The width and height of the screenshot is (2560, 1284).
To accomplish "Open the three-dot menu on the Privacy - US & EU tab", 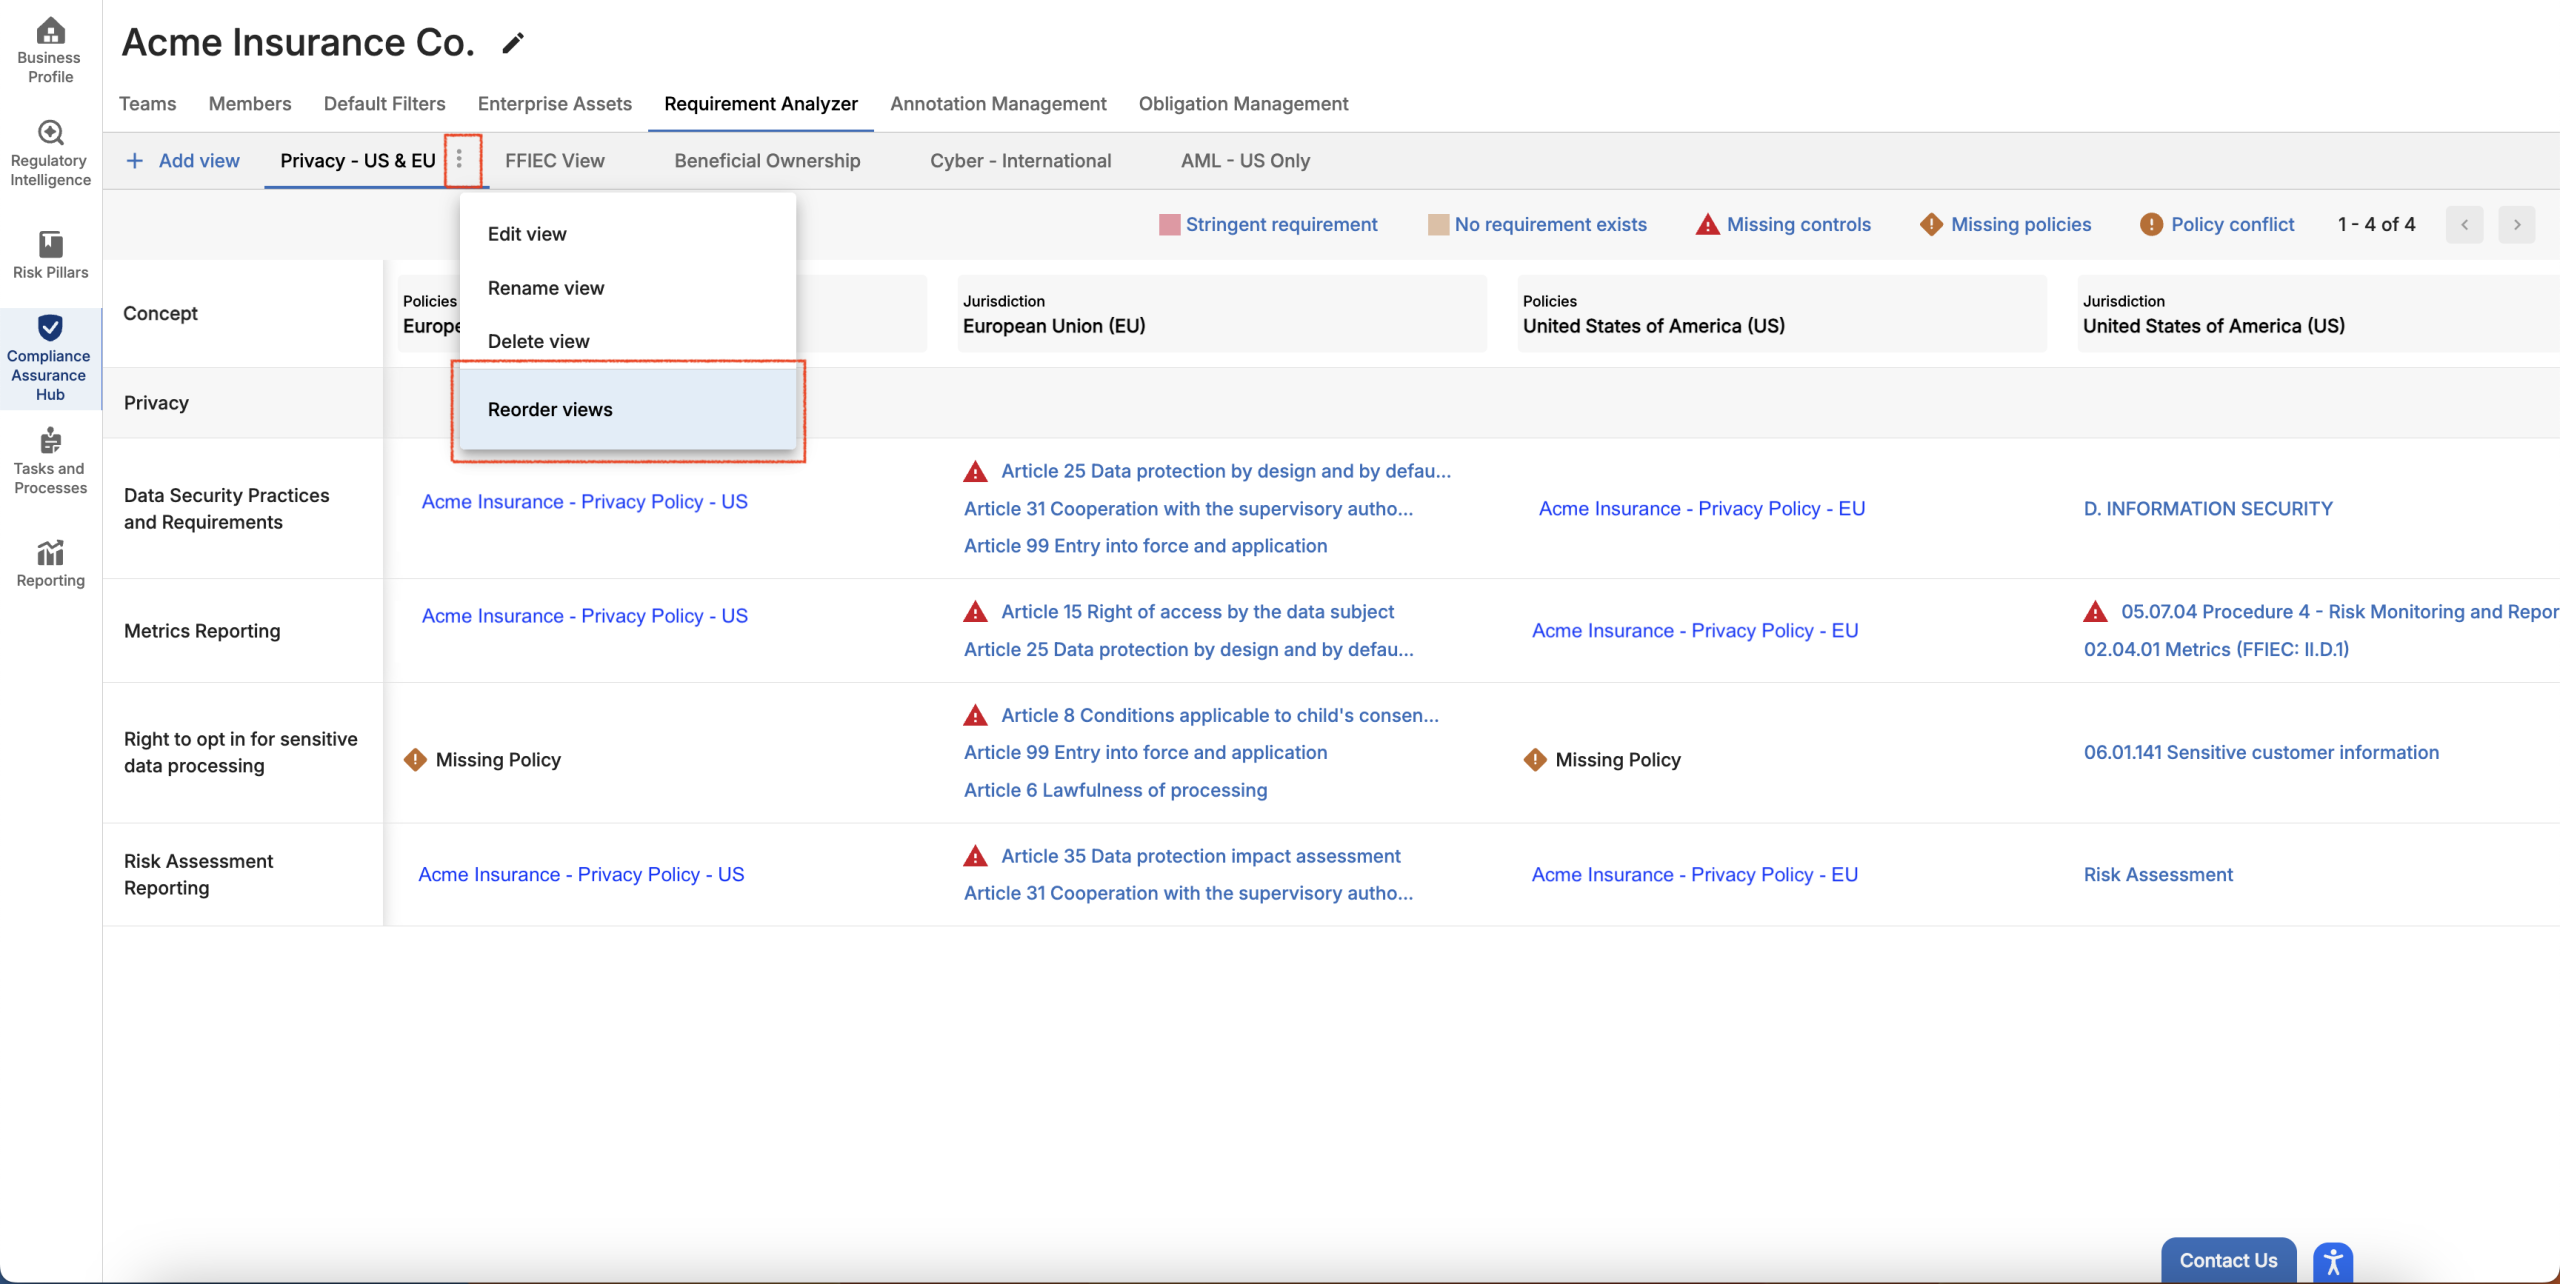I will pos(459,159).
